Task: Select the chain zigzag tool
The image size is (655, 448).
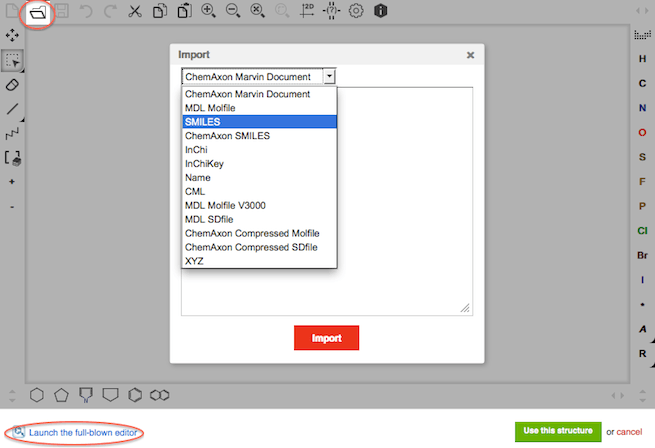Action: click(x=12, y=134)
